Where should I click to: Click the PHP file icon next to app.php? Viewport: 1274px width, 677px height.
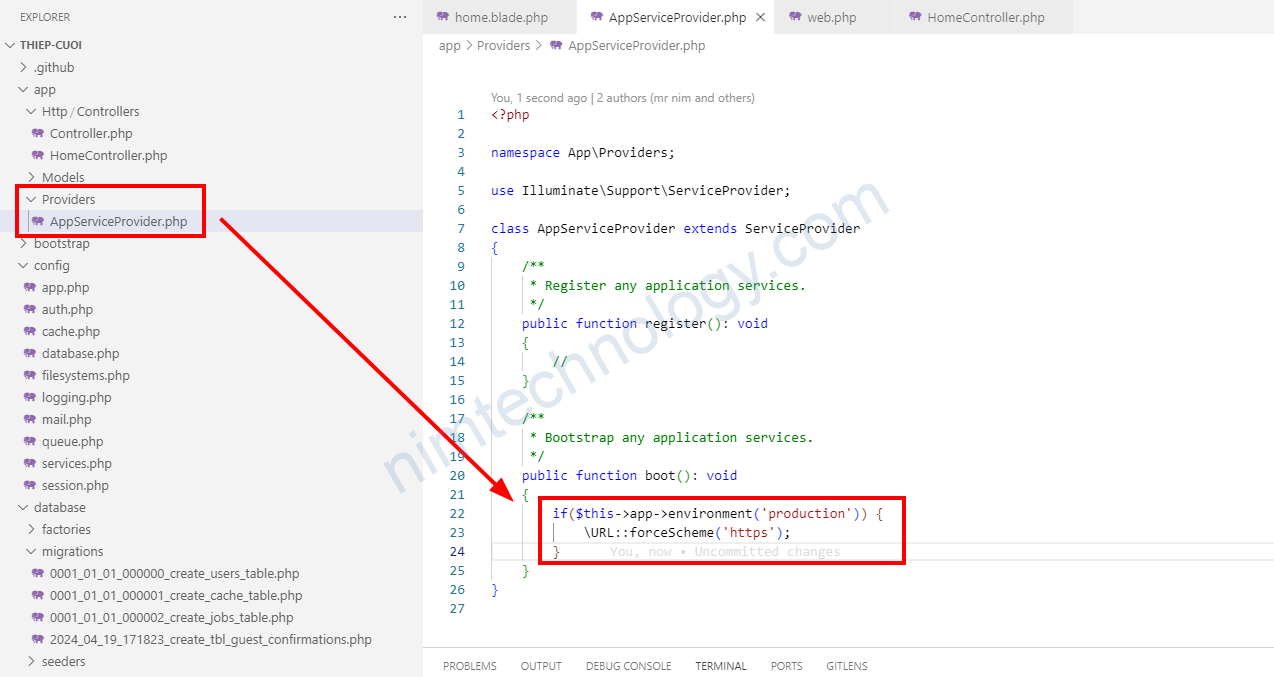(x=30, y=287)
